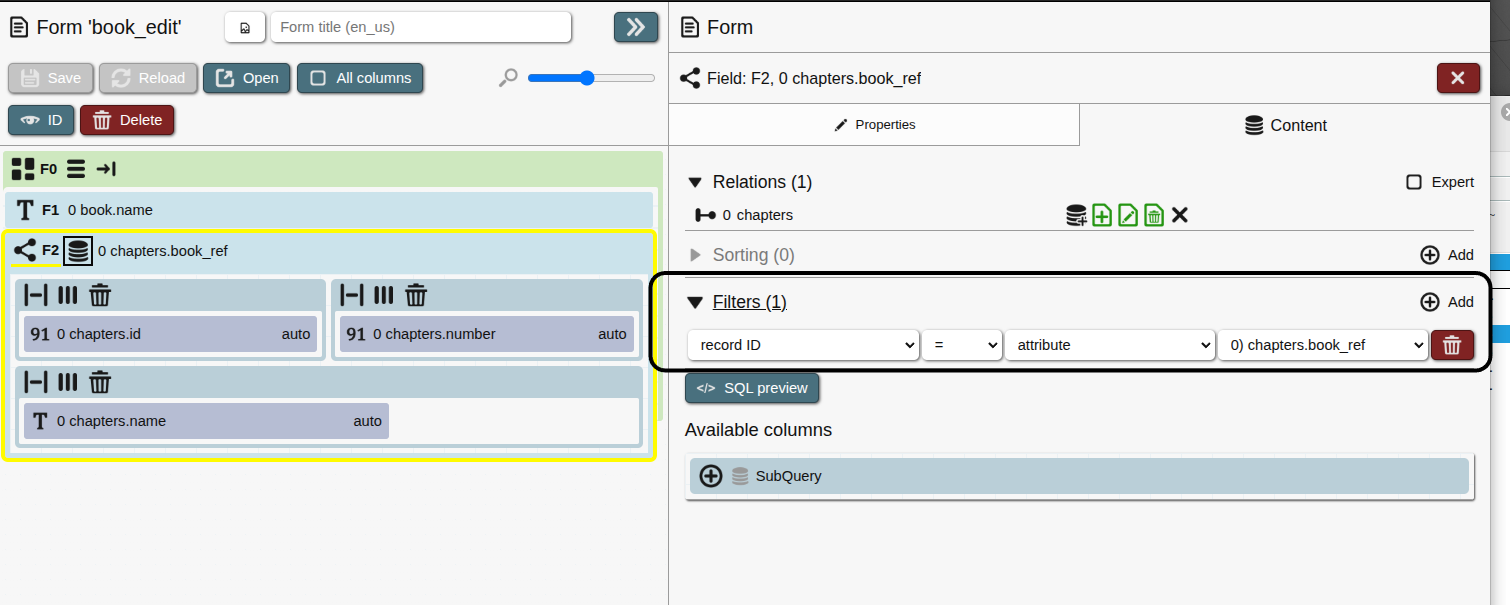Switch to the Content tab

click(1285, 125)
